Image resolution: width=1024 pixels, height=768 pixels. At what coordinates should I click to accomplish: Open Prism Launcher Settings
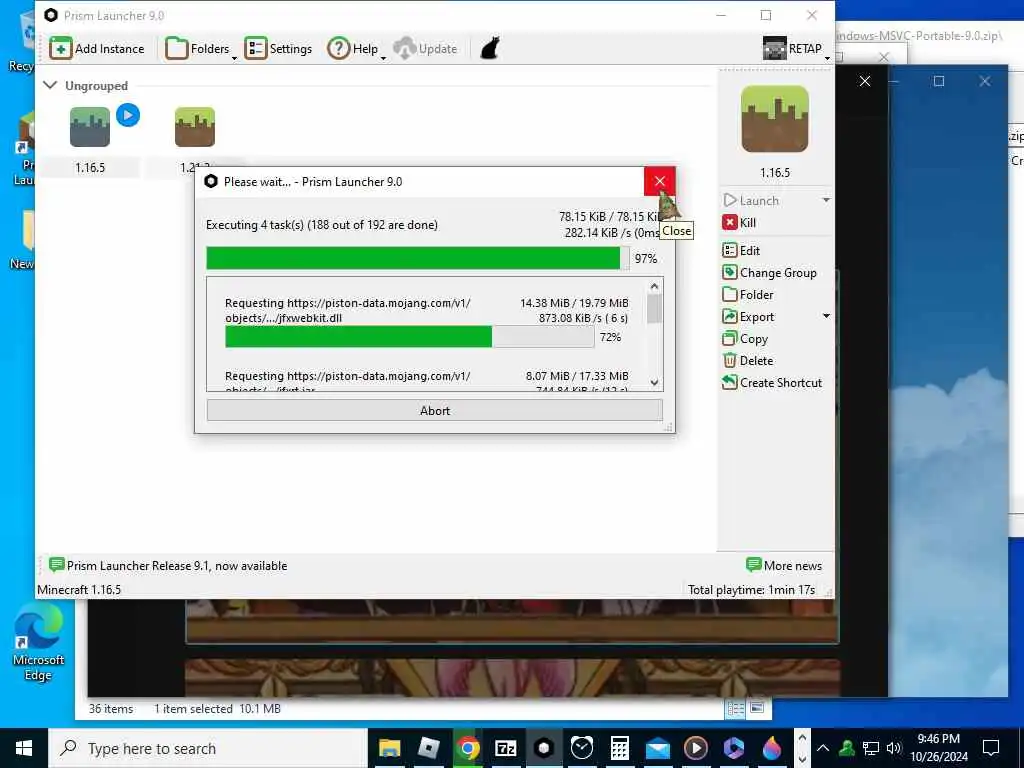(279, 48)
